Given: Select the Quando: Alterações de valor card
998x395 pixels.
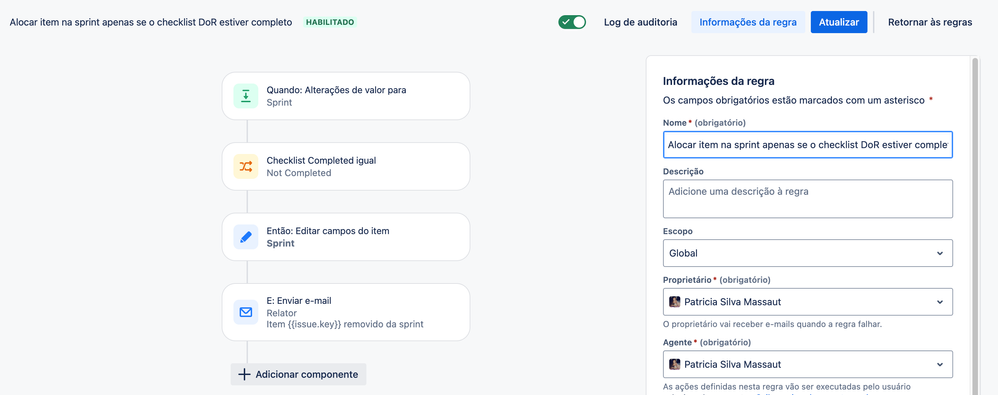Looking at the screenshot, I should [x=346, y=96].
